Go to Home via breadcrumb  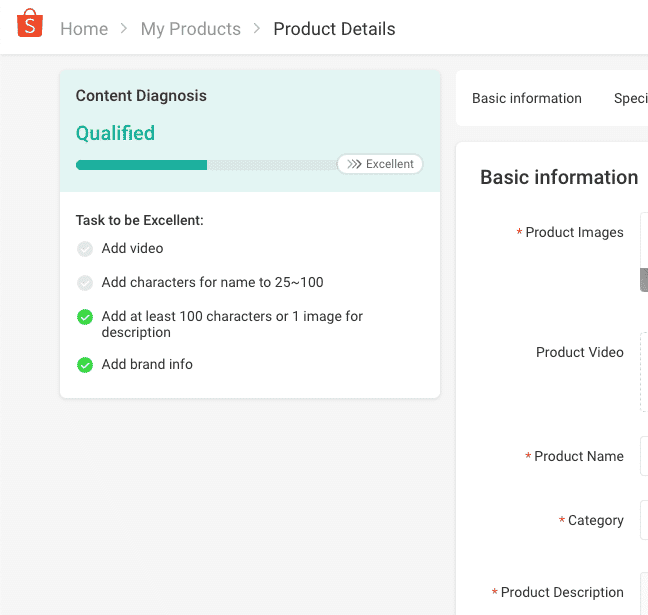click(x=84, y=29)
